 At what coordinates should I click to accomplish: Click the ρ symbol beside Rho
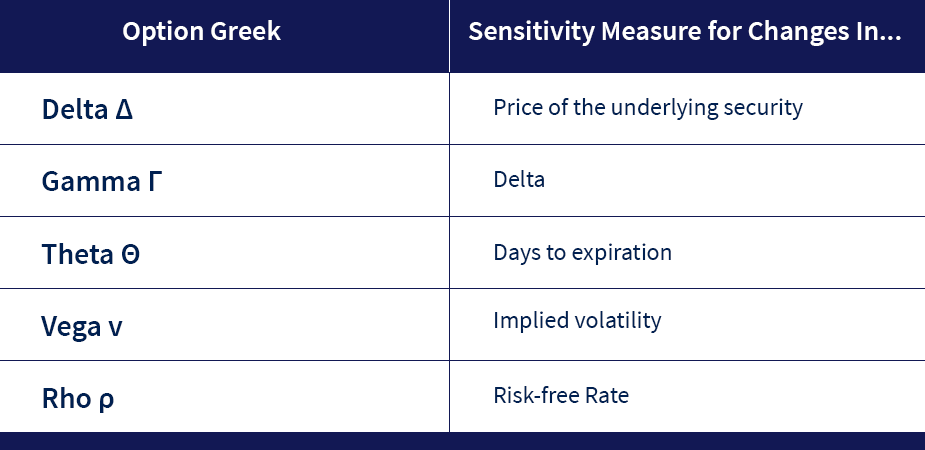106,400
